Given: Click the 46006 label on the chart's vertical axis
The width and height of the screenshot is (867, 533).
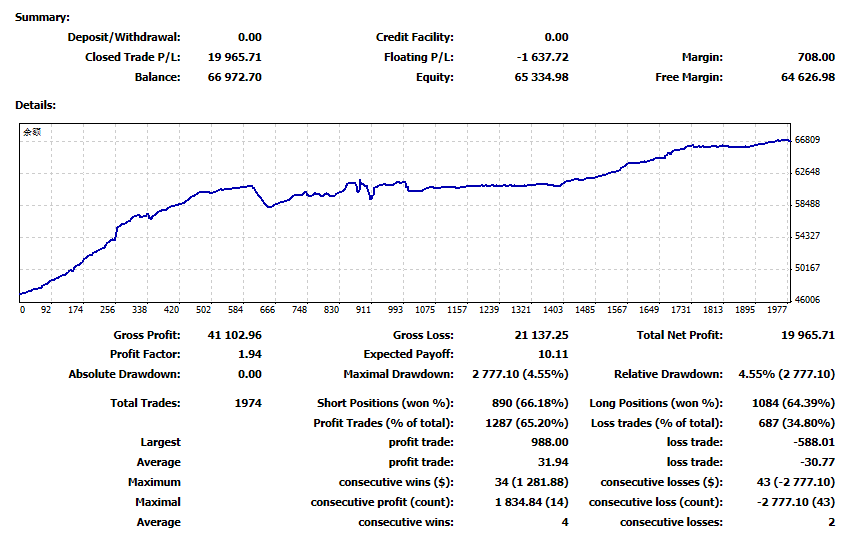Looking at the screenshot, I should [808, 300].
